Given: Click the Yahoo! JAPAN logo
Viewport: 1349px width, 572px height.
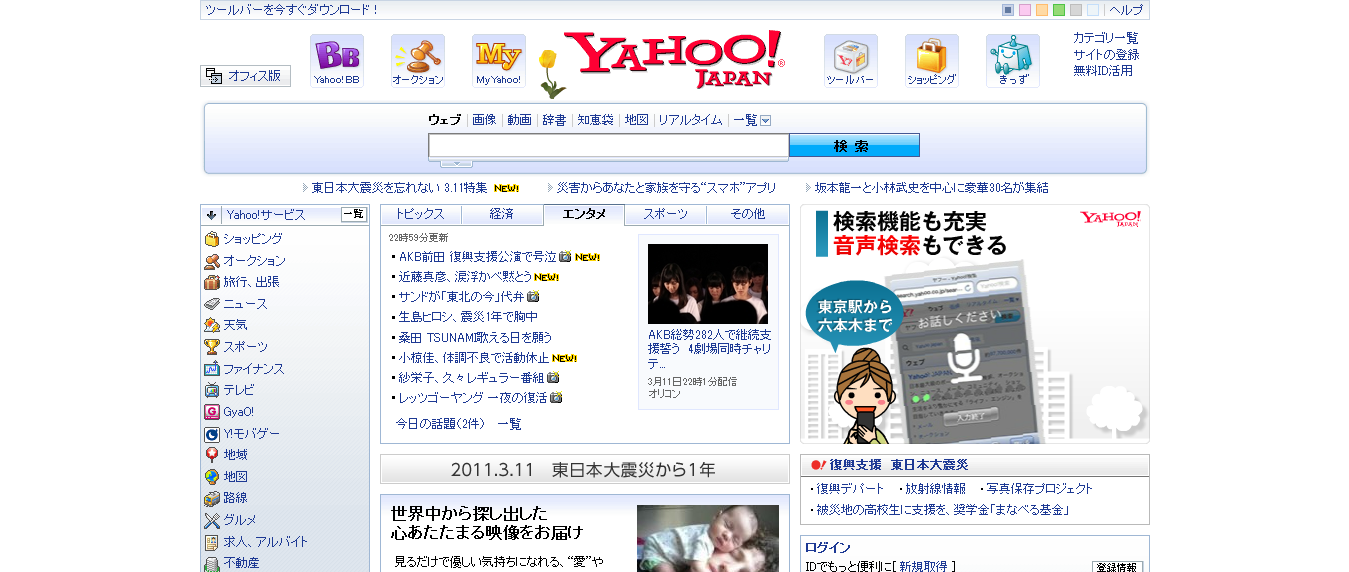Looking at the screenshot, I should pos(674,60).
